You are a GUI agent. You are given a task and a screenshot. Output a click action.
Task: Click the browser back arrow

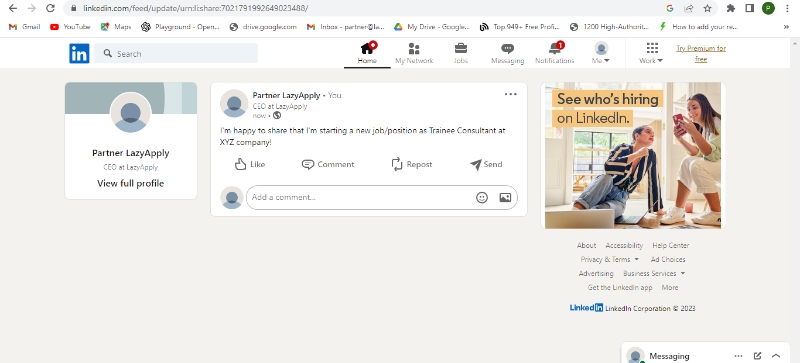coord(13,8)
